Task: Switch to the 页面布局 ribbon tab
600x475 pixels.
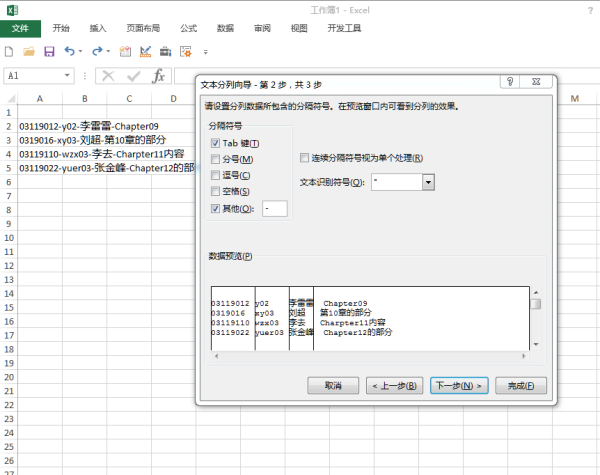Action: coord(143,29)
